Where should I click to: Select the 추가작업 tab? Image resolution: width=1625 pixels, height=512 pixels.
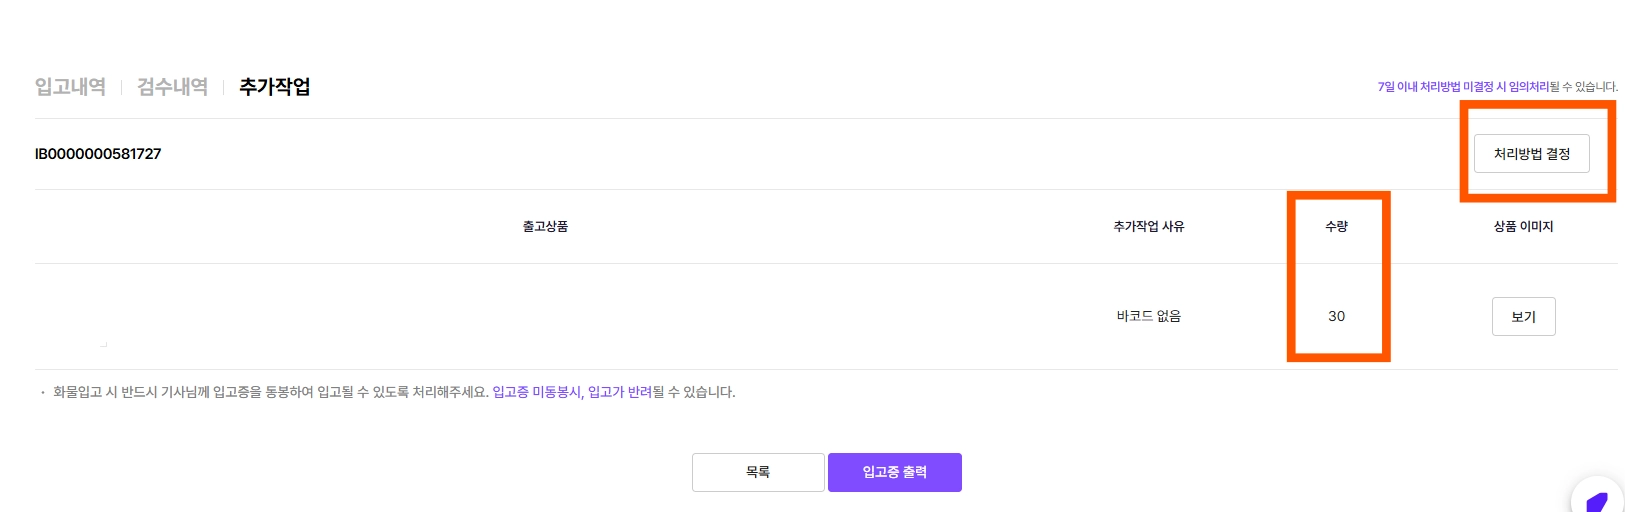click(x=275, y=87)
